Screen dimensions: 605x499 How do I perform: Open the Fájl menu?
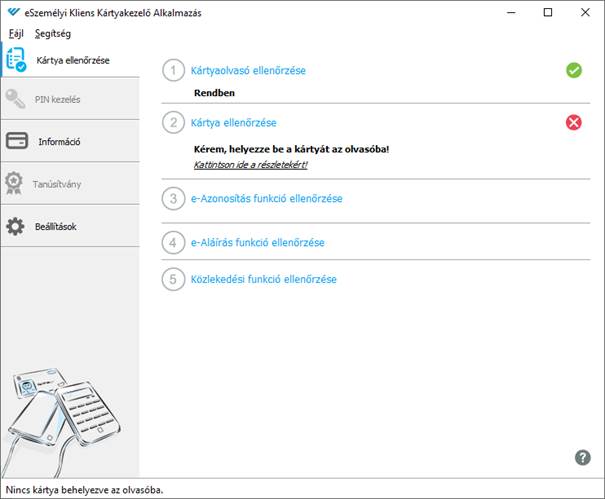(x=16, y=34)
